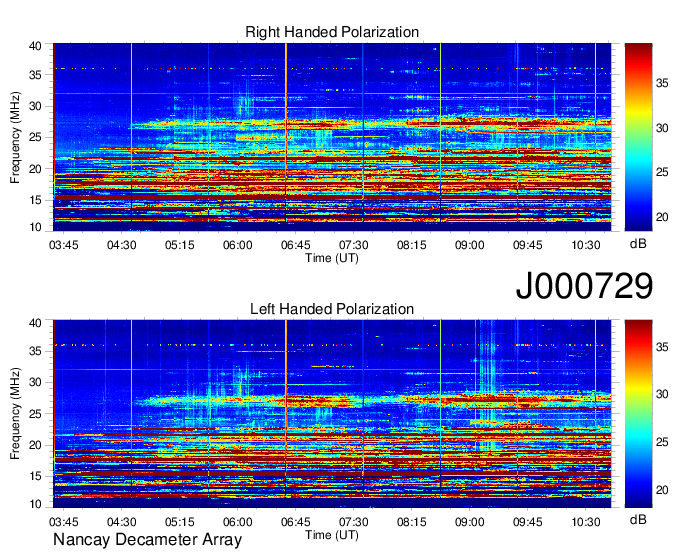
Task: Click the 35 dB tick on Right Handed color bar
Action: pyautogui.click(x=662, y=83)
